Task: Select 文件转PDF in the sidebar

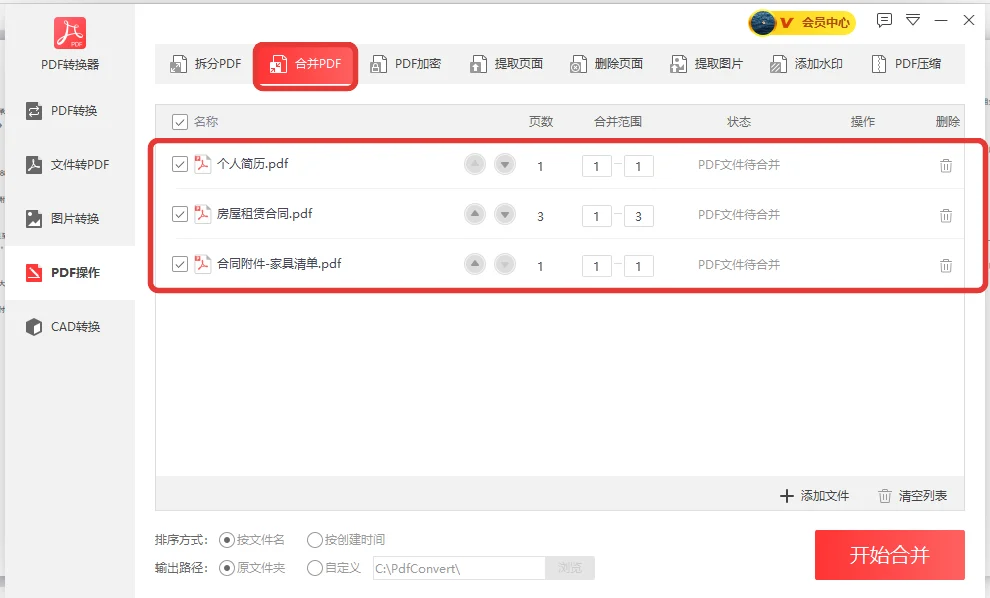Action: point(70,165)
